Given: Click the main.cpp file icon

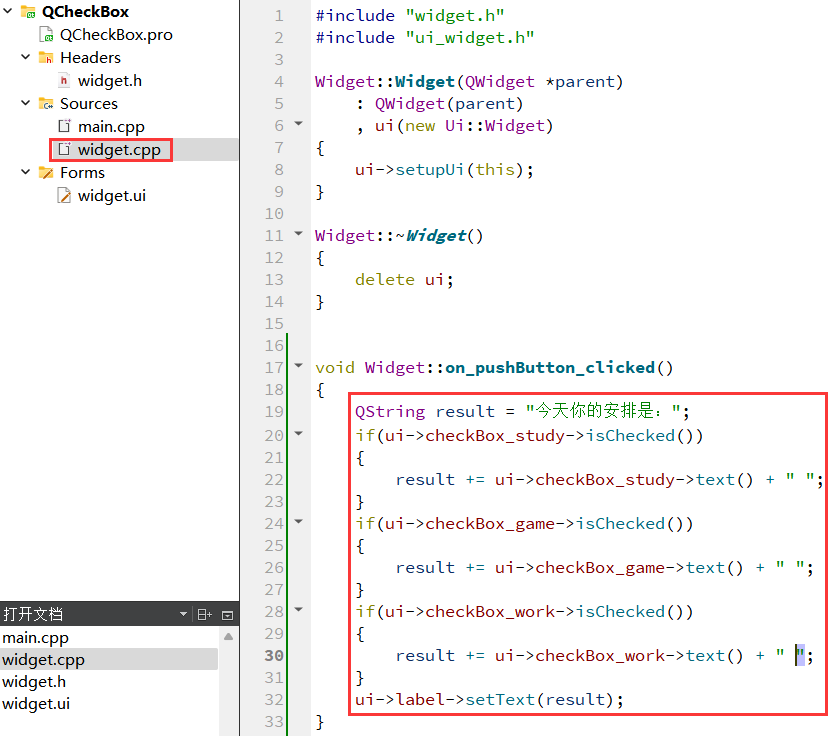Looking at the screenshot, I should coord(64,126).
